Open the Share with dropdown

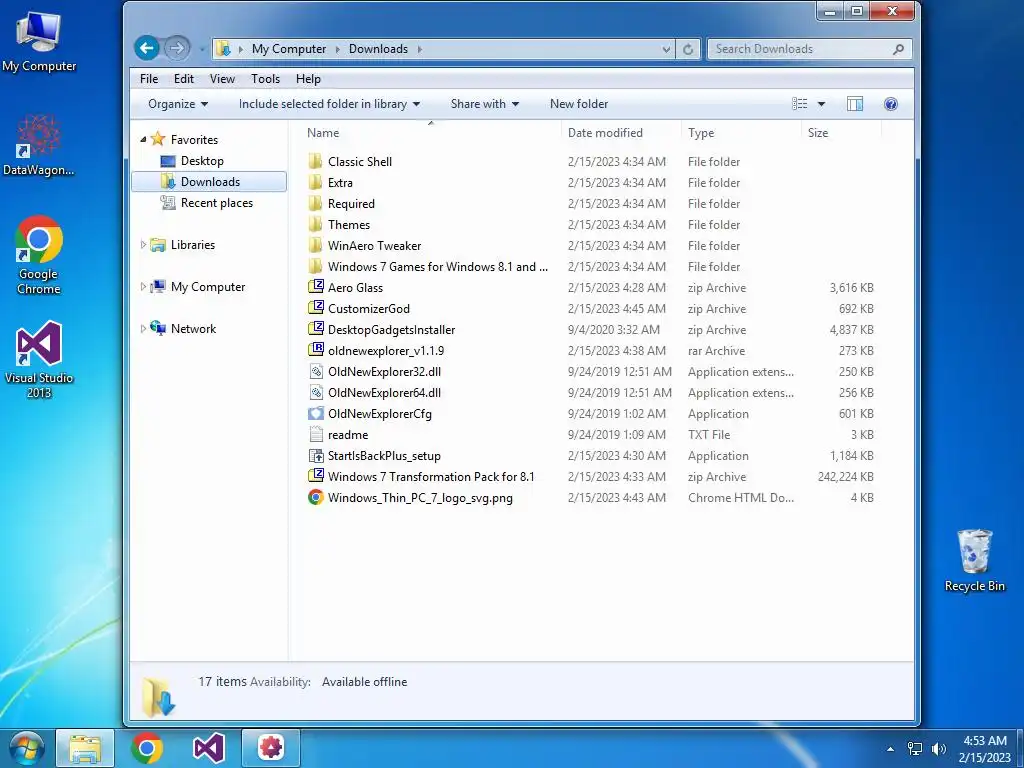[x=485, y=104]
